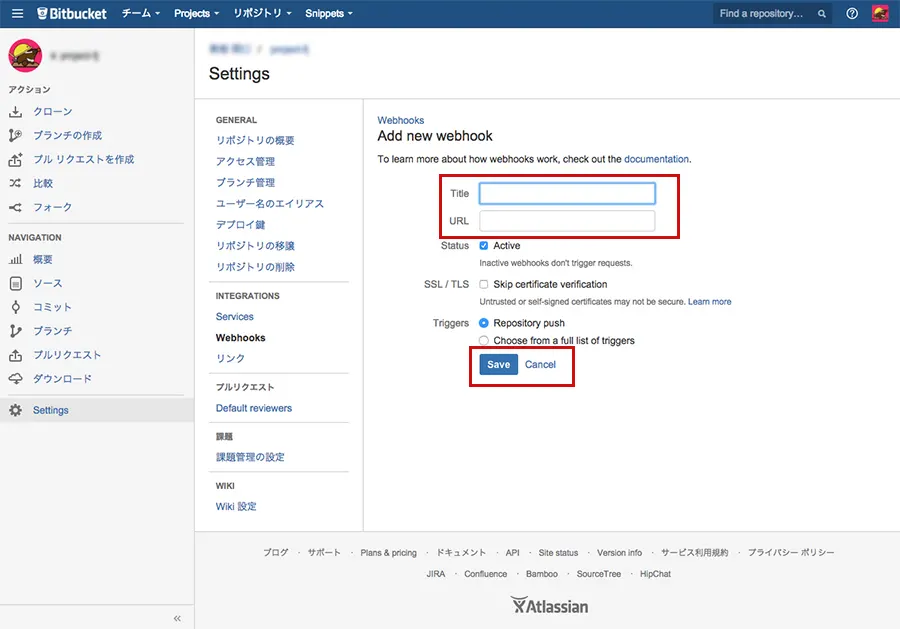The width and height of the screenshot is (900, 629).
Task: Click the fork icon in sidebar
Action: coord(16,208)
